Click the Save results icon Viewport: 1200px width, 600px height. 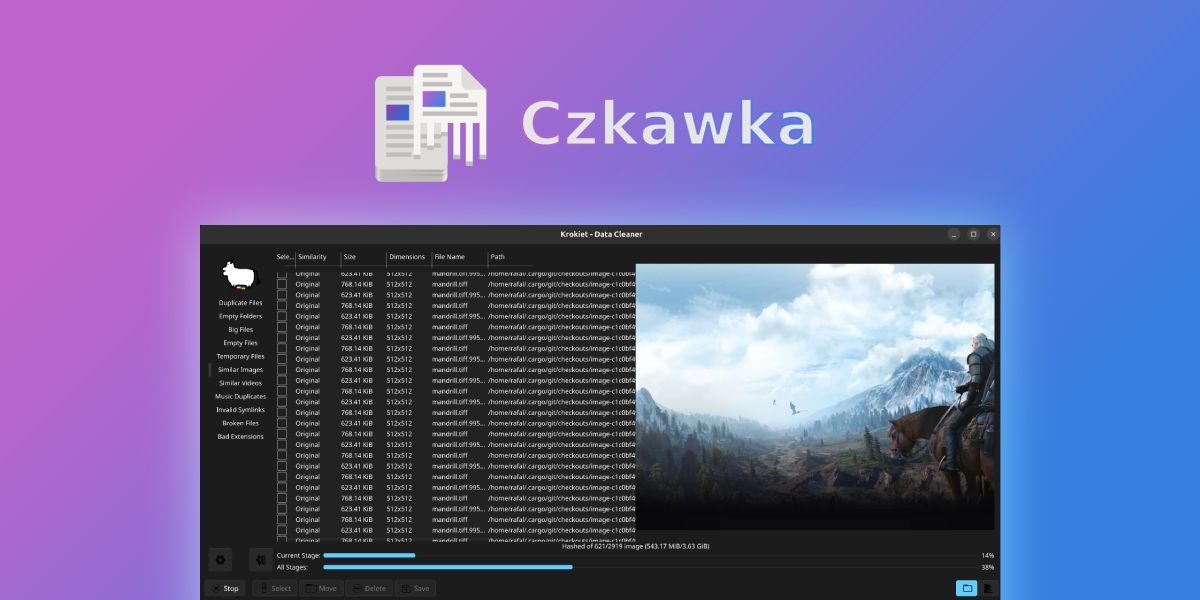(406, 588)
